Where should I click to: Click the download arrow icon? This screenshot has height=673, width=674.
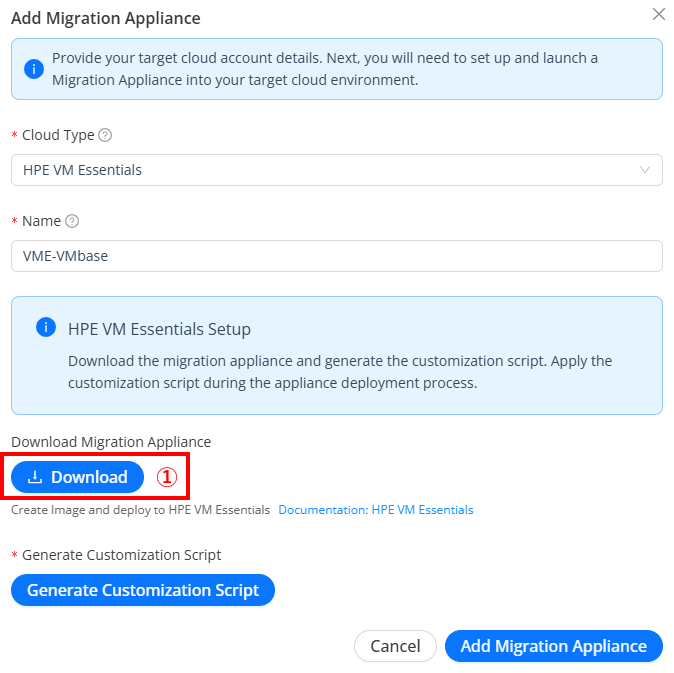tap(35, 477)
